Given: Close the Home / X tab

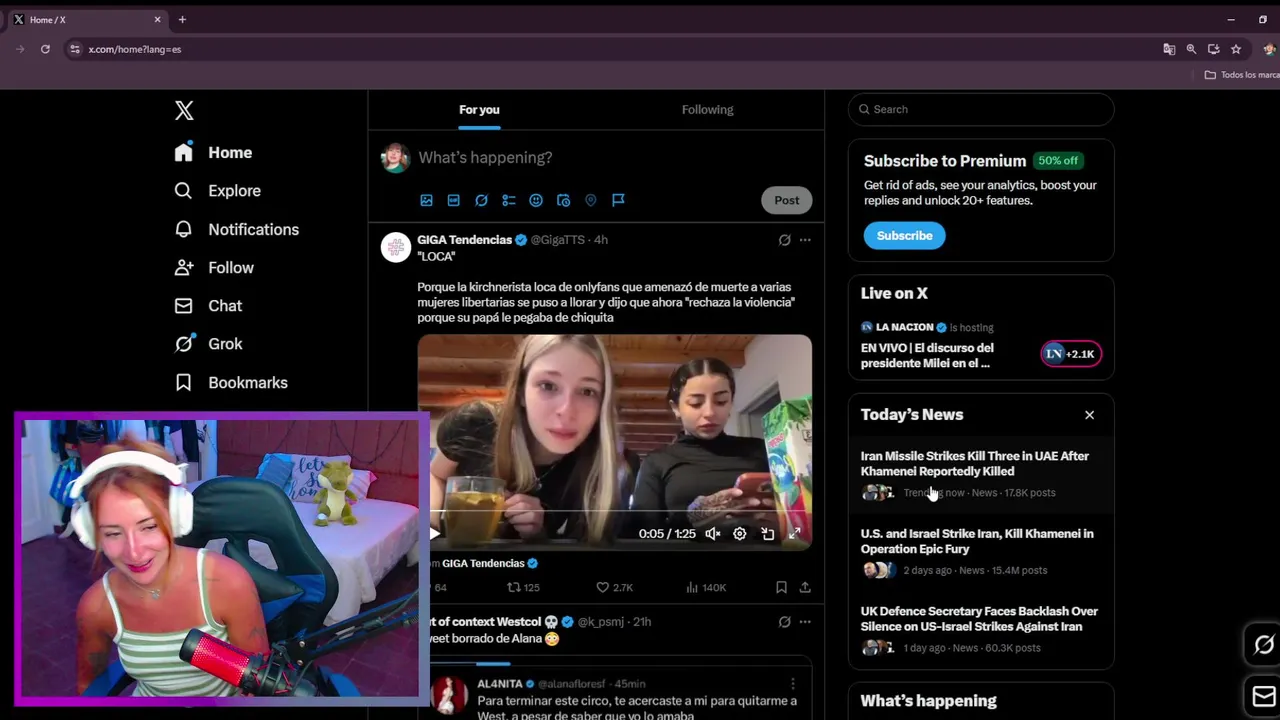Looking at the screenshot, I should click(157, 20).
